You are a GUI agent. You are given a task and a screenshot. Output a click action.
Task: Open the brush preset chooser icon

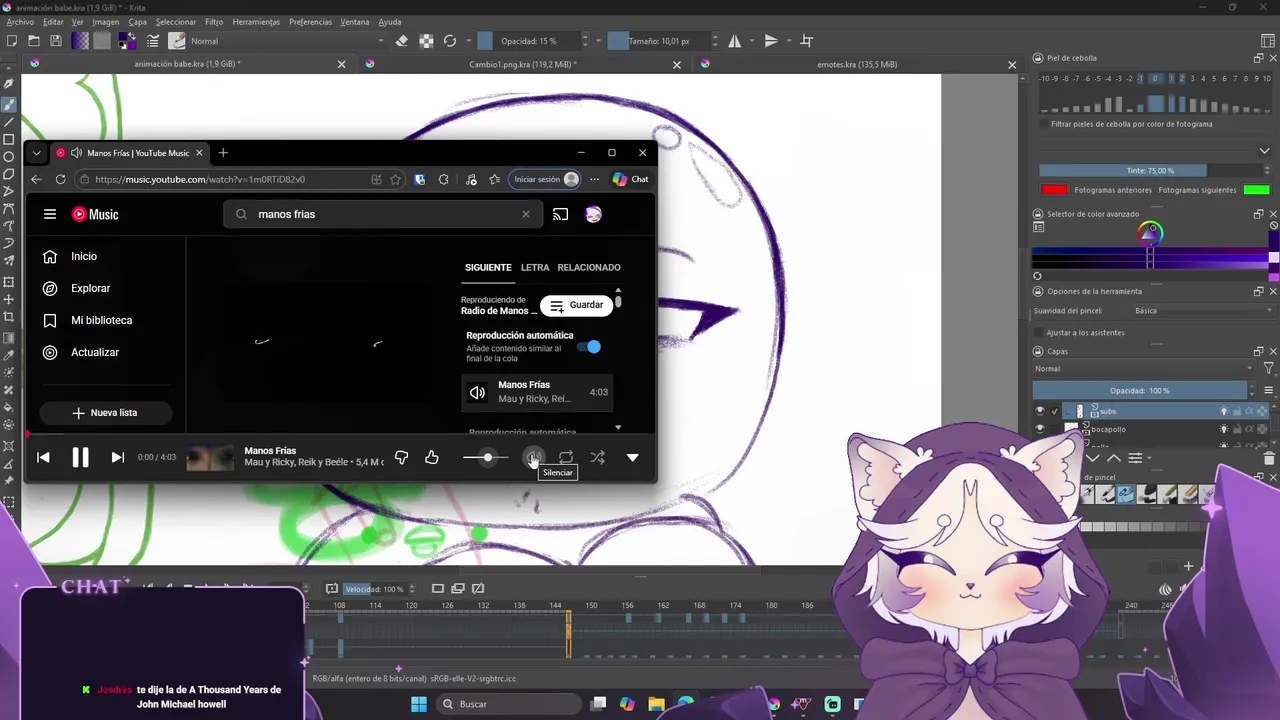click(x=177, y=41)
